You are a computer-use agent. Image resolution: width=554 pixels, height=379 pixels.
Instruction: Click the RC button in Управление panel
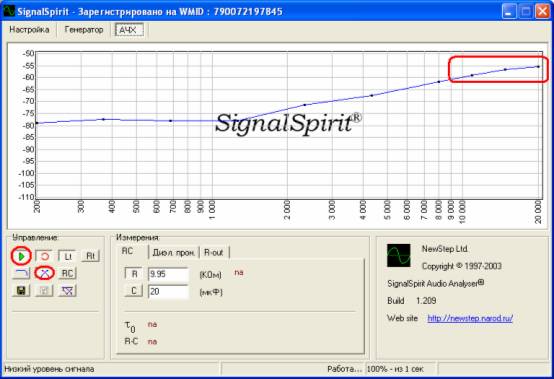click(x=67, y=273)
